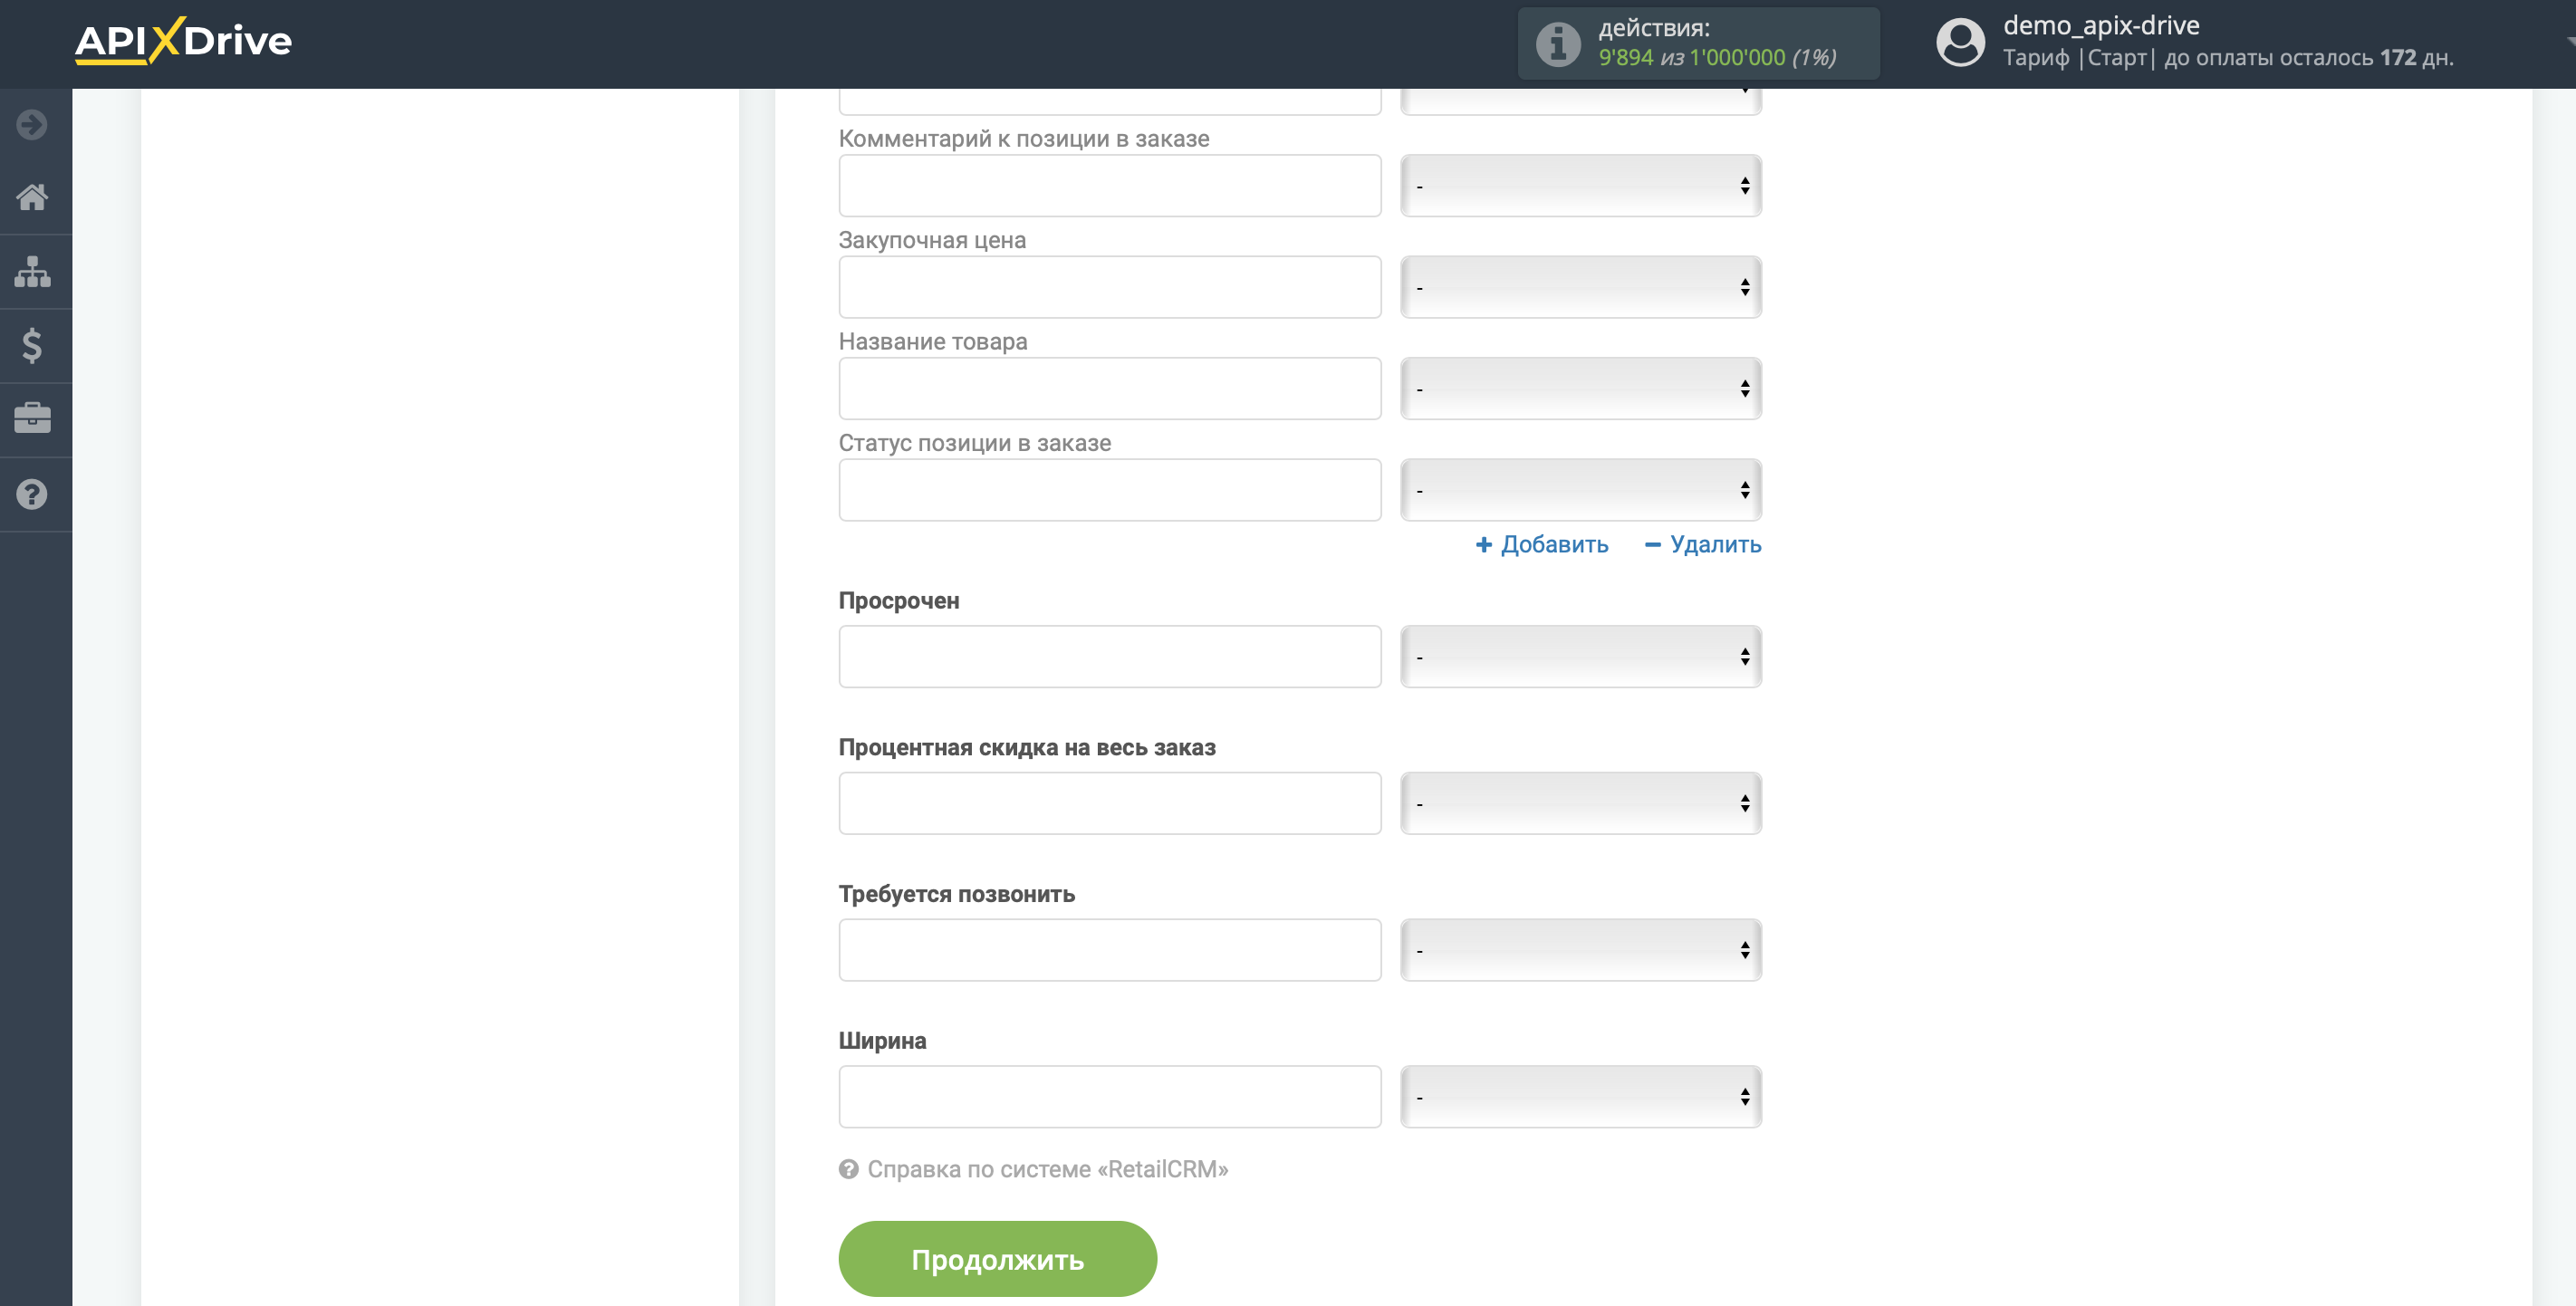Click the Добавить link
The height and width of the screenshot is (1306, 2576).
[1542, 545]
